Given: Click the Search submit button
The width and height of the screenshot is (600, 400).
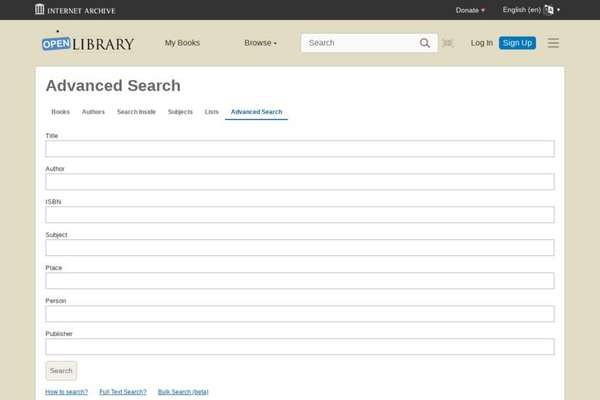Looking at the screenshot, I should coord(61,371).
